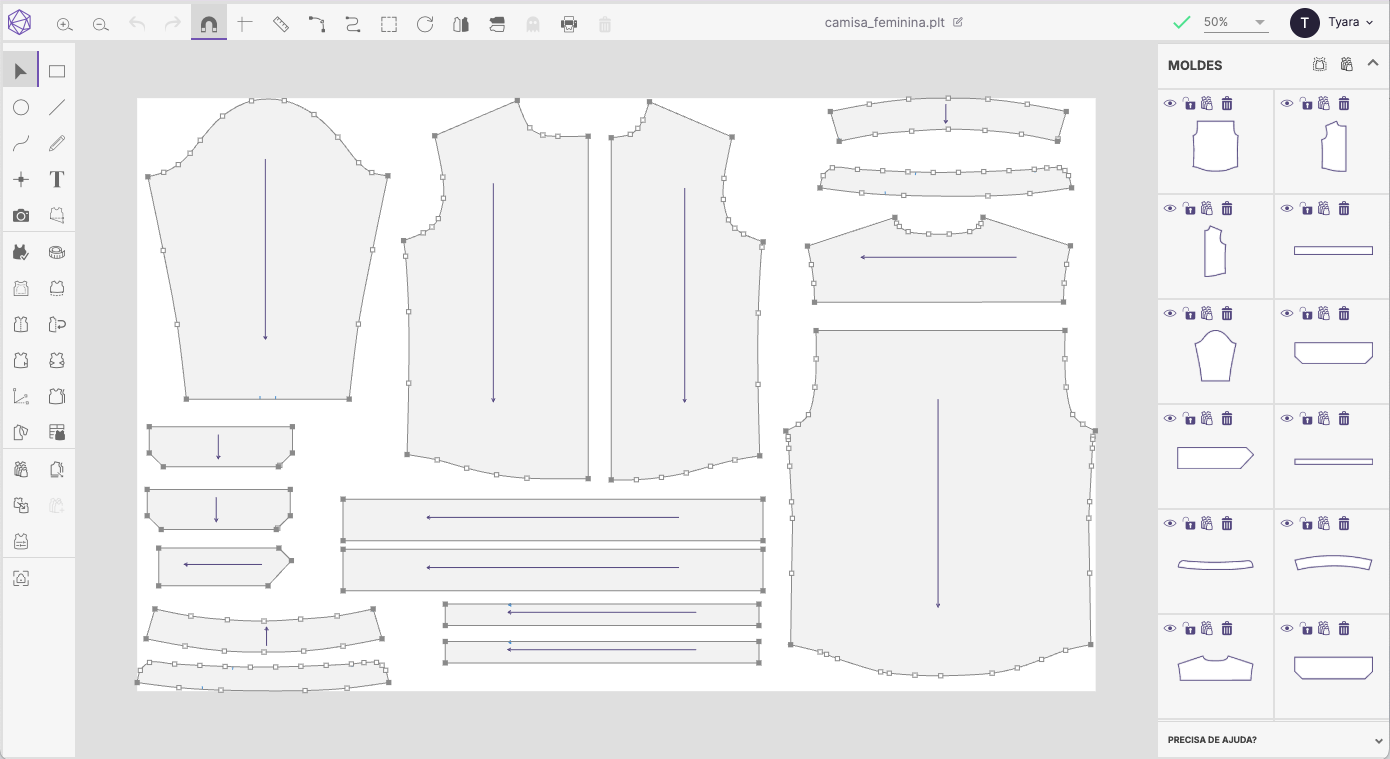The image size is (1390, 759).
Task: Collapse the MOLDES panel
Action: pyautogui.click(x=1373, y=63)
